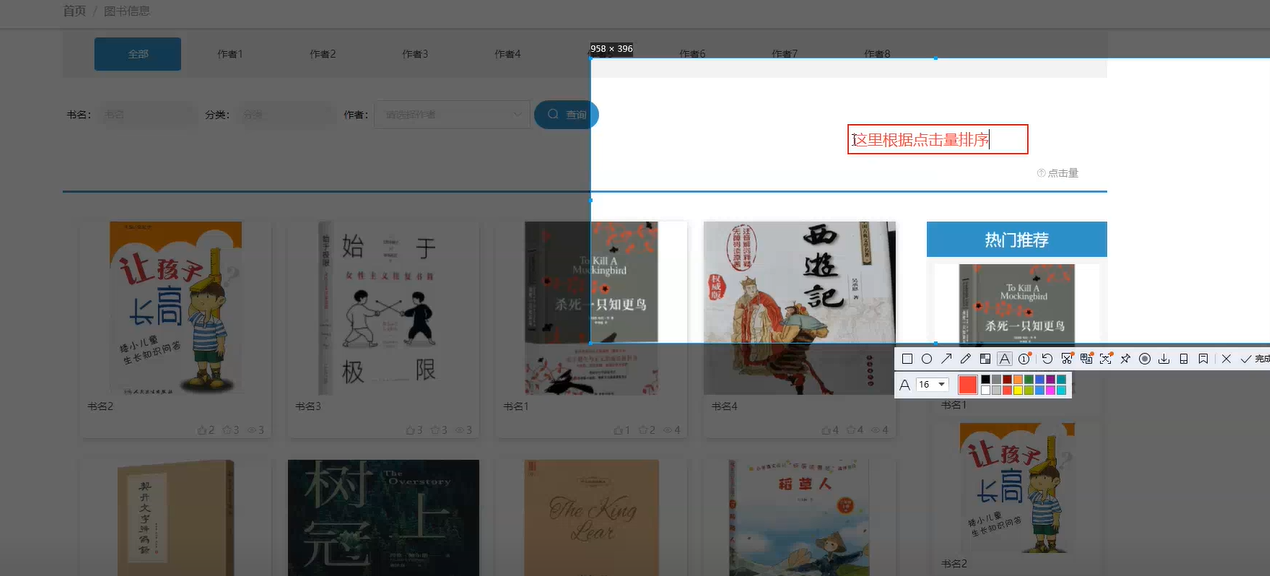Click the scissors long-screenshot icon
This screenshot has height=576, width=1270.
tap(1067, 359)
